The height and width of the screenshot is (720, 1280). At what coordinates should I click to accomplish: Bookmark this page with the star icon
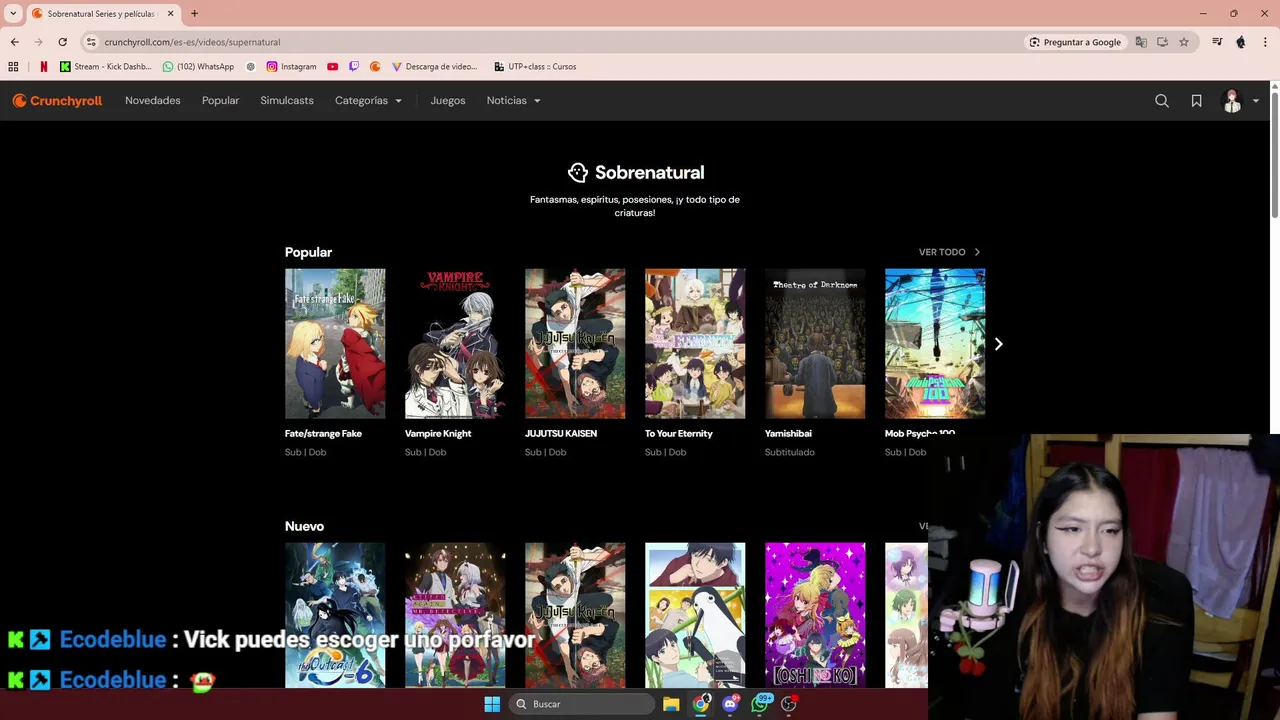point(1184,42)
